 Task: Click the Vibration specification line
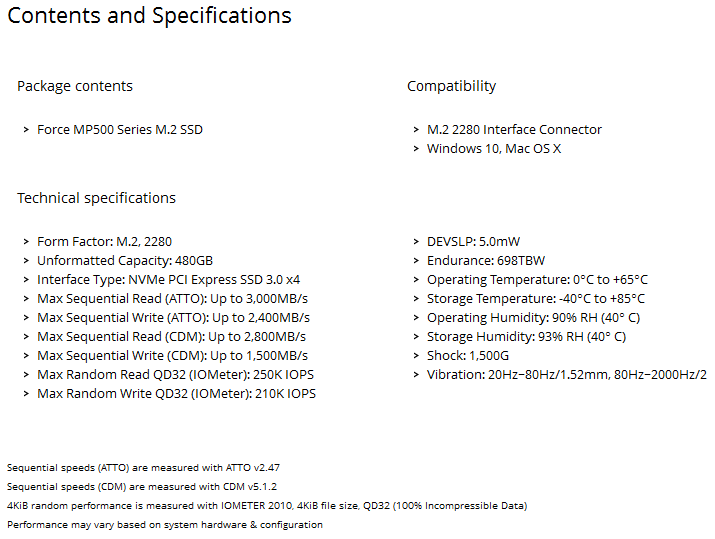567,375
